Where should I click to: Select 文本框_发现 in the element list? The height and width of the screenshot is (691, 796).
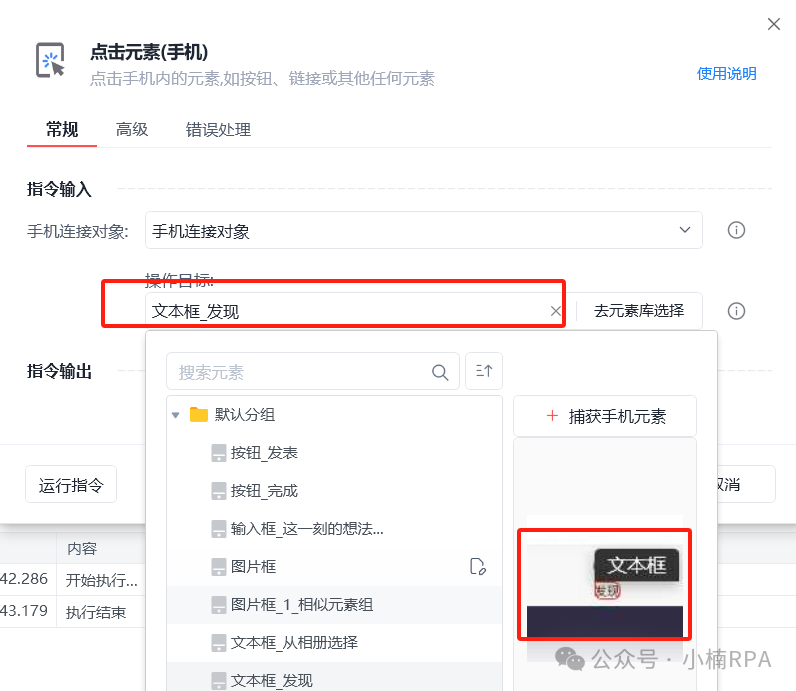(334, 677)
